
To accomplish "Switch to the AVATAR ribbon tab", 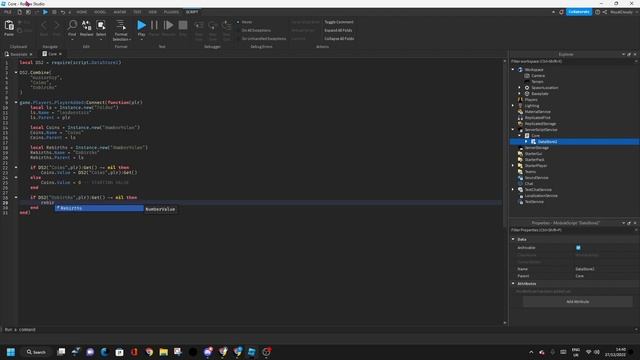I will click(x=120, y=12).
